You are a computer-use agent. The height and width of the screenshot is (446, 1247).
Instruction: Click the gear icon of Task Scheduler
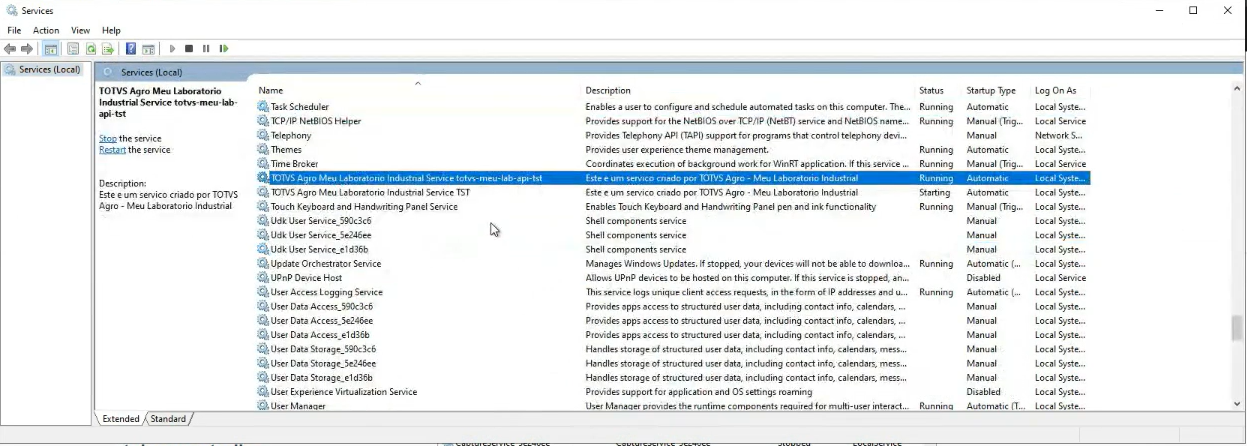coord(264,107)
